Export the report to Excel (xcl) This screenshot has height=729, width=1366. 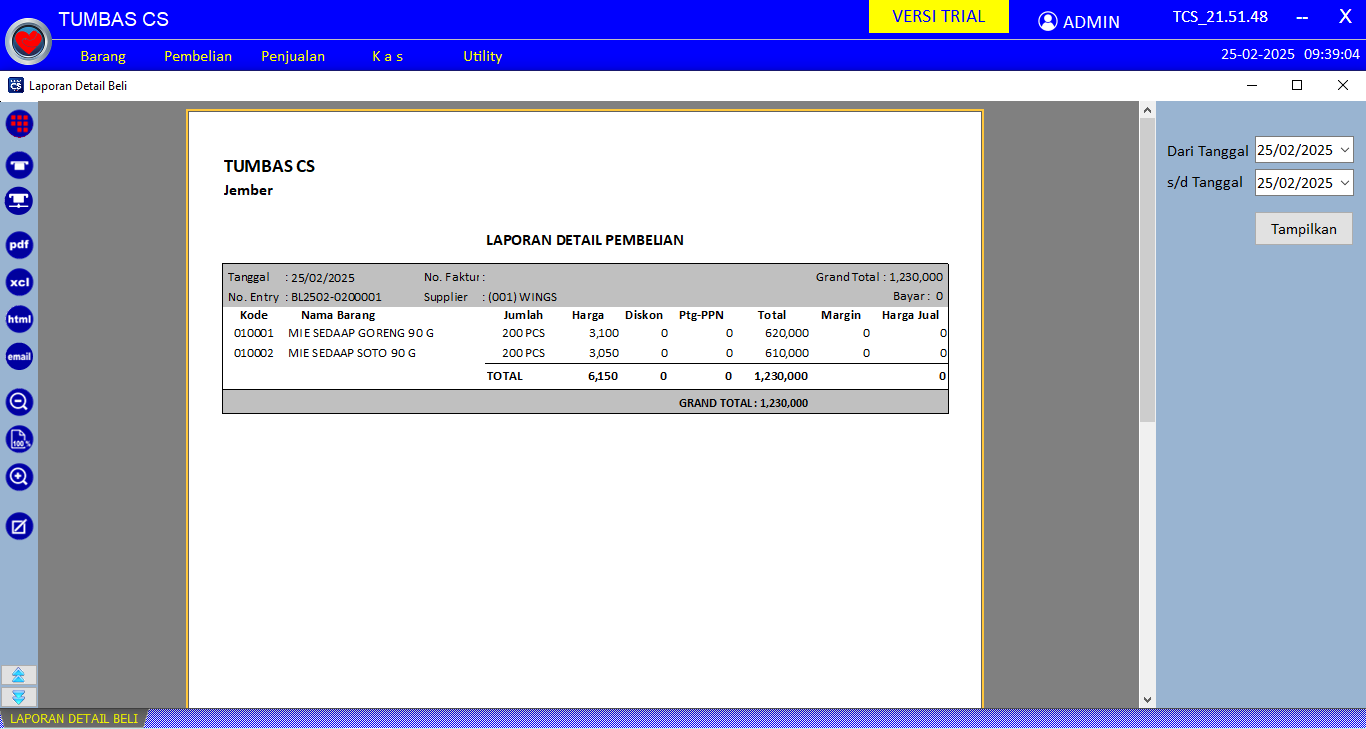pos(19,283)
